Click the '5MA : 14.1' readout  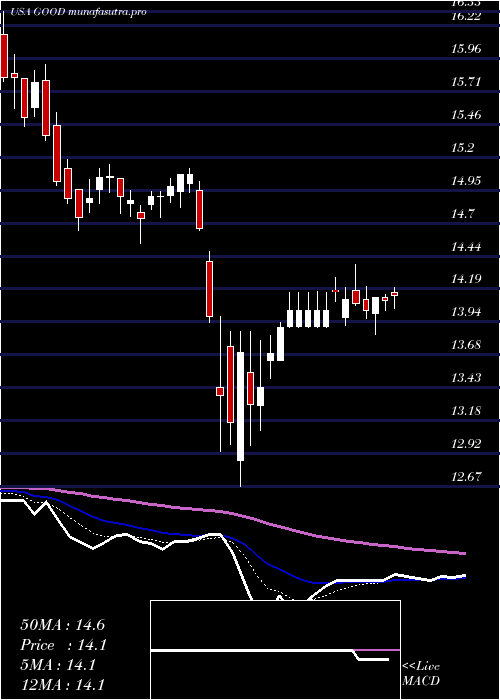[58, 665]
